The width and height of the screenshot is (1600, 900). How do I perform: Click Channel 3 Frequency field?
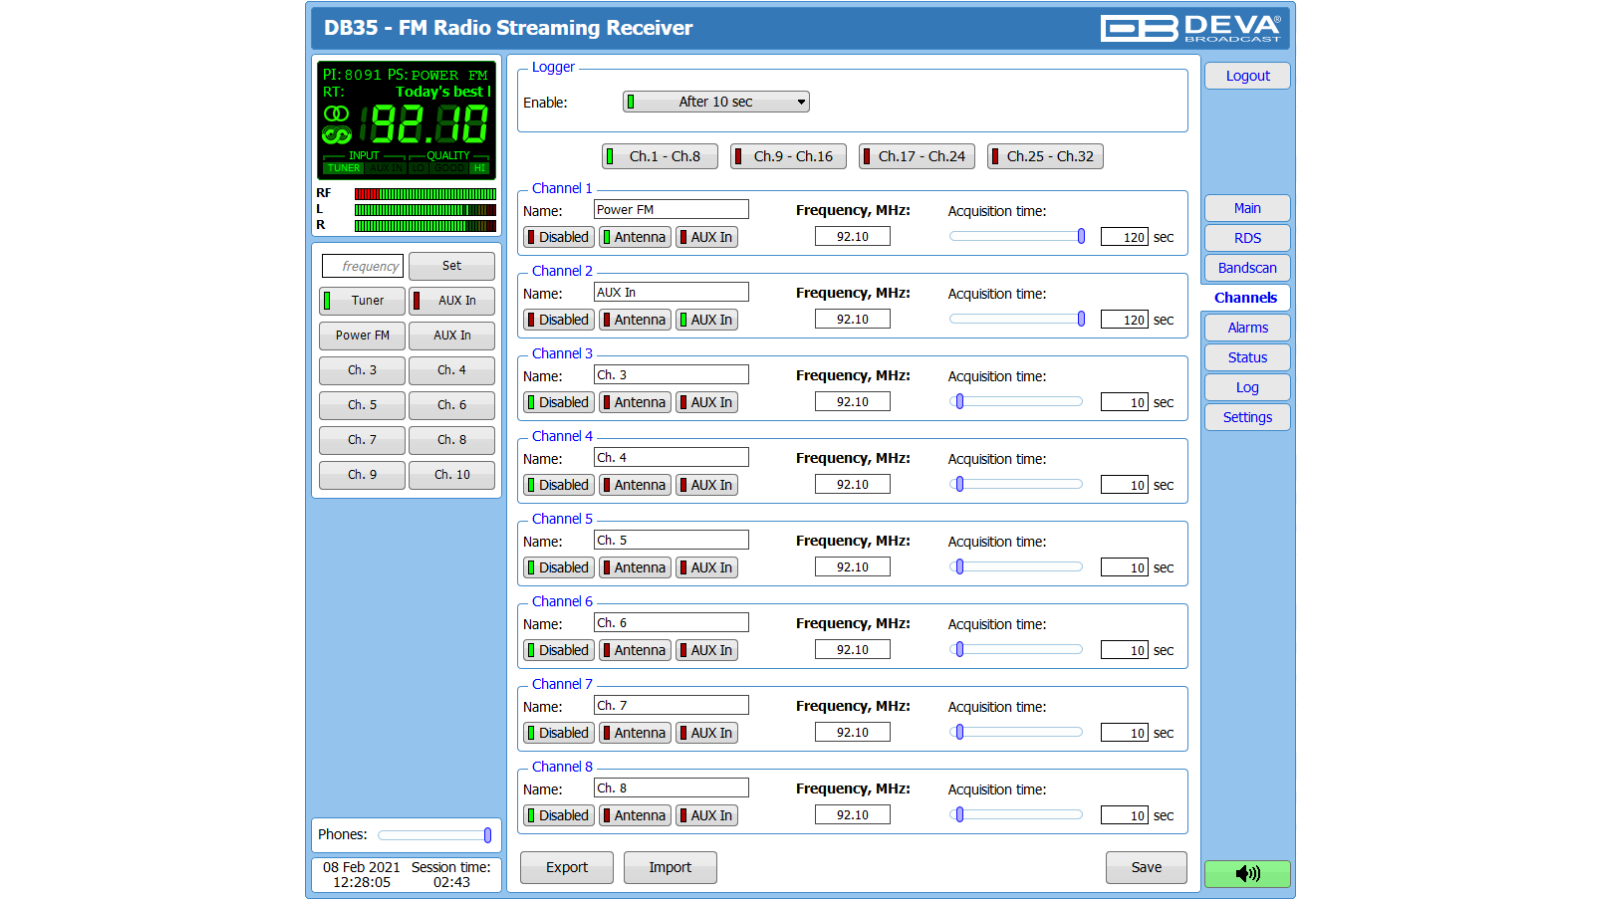[852, 402]
